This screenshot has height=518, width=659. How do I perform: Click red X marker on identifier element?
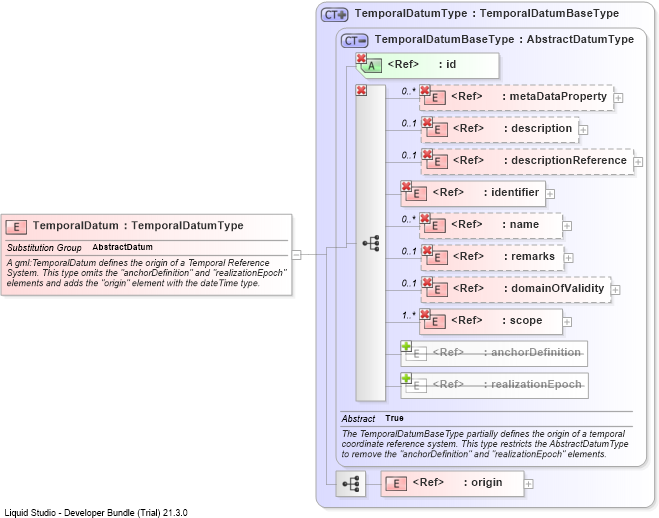pos(406,186)
